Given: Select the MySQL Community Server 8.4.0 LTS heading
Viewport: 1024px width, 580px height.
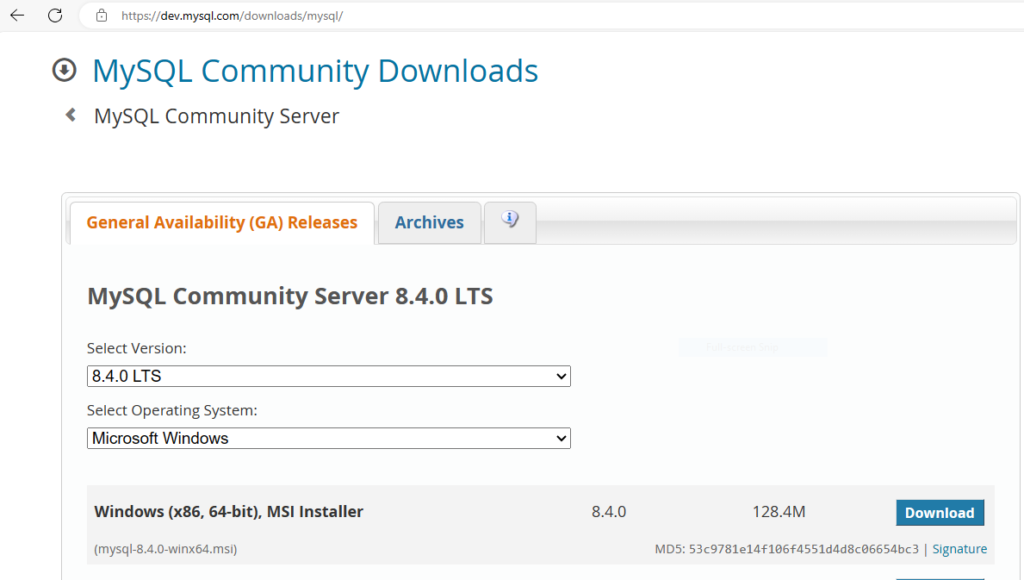Looking at the screenshot, I should [x=290, y=296].
